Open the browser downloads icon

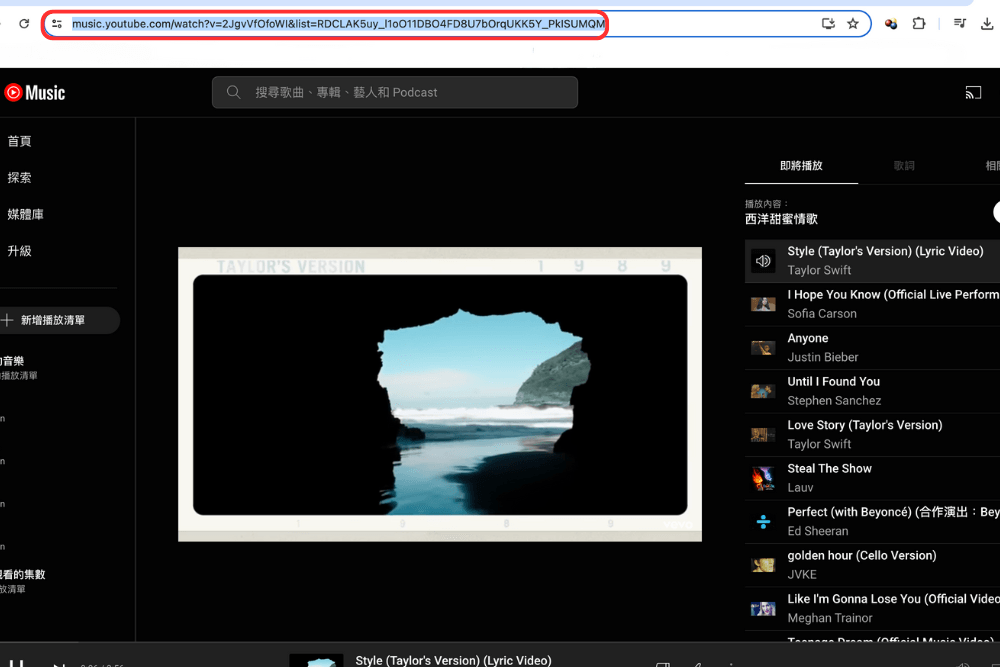point(987,24)
